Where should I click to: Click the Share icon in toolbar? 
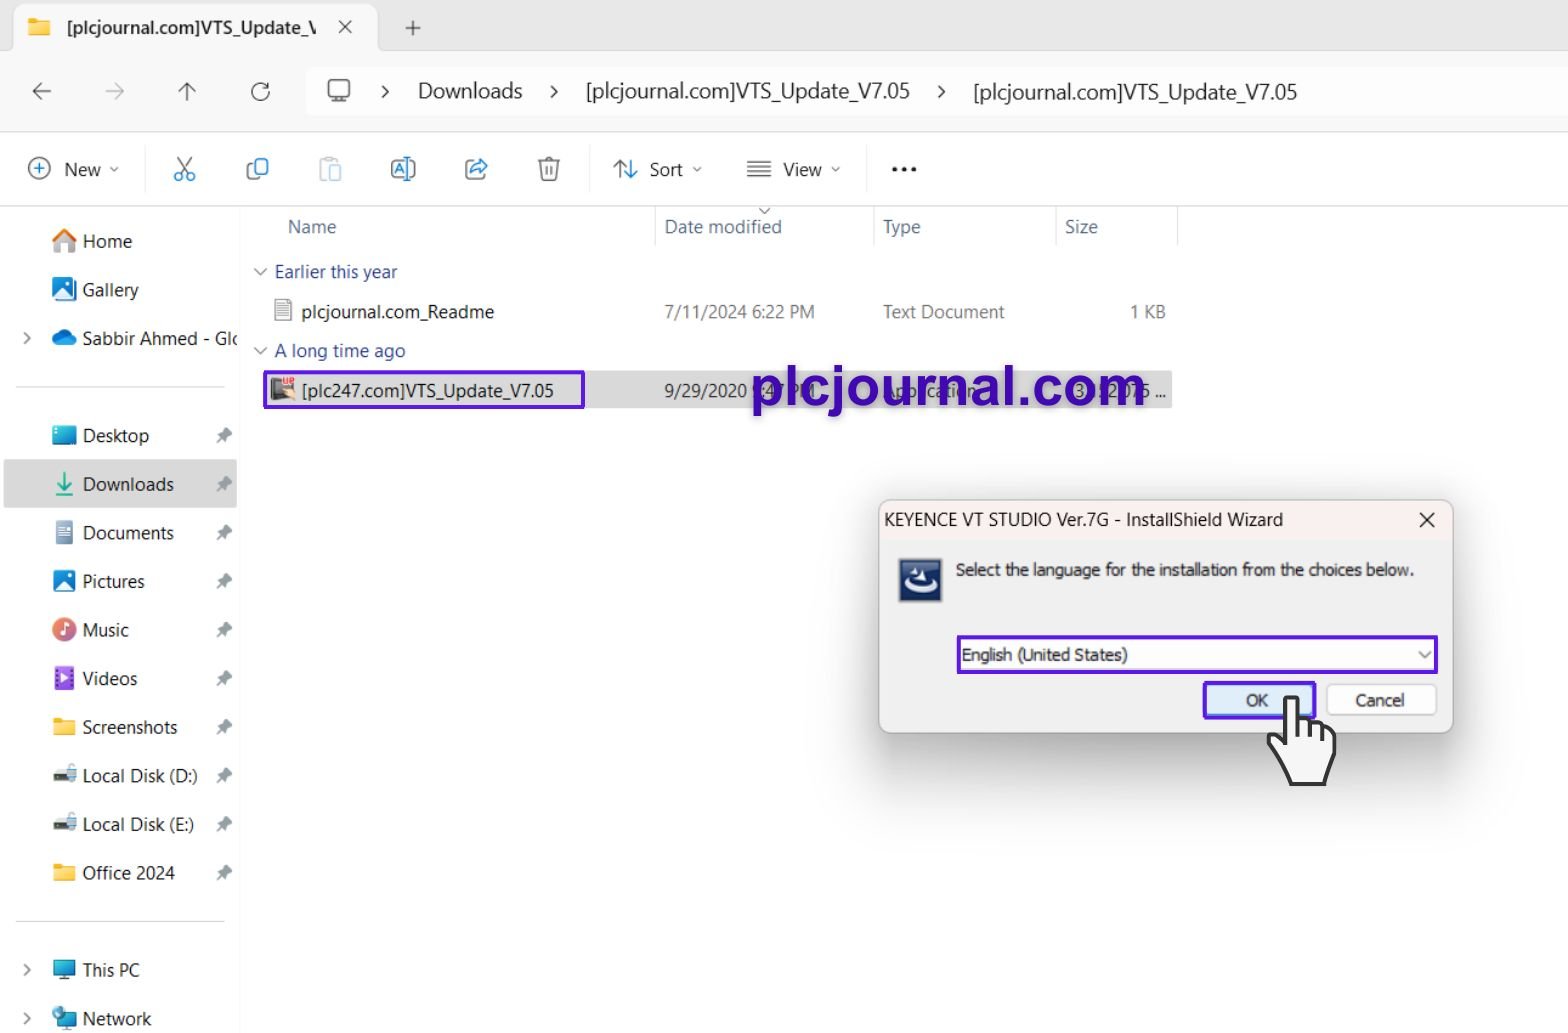click(x=476, y=169)
